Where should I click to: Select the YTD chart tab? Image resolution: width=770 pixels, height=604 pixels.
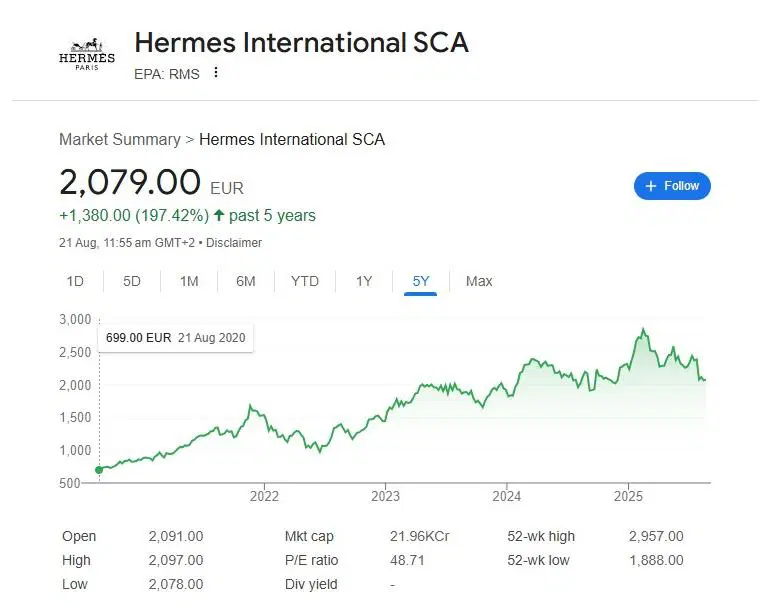click(305, 281)
